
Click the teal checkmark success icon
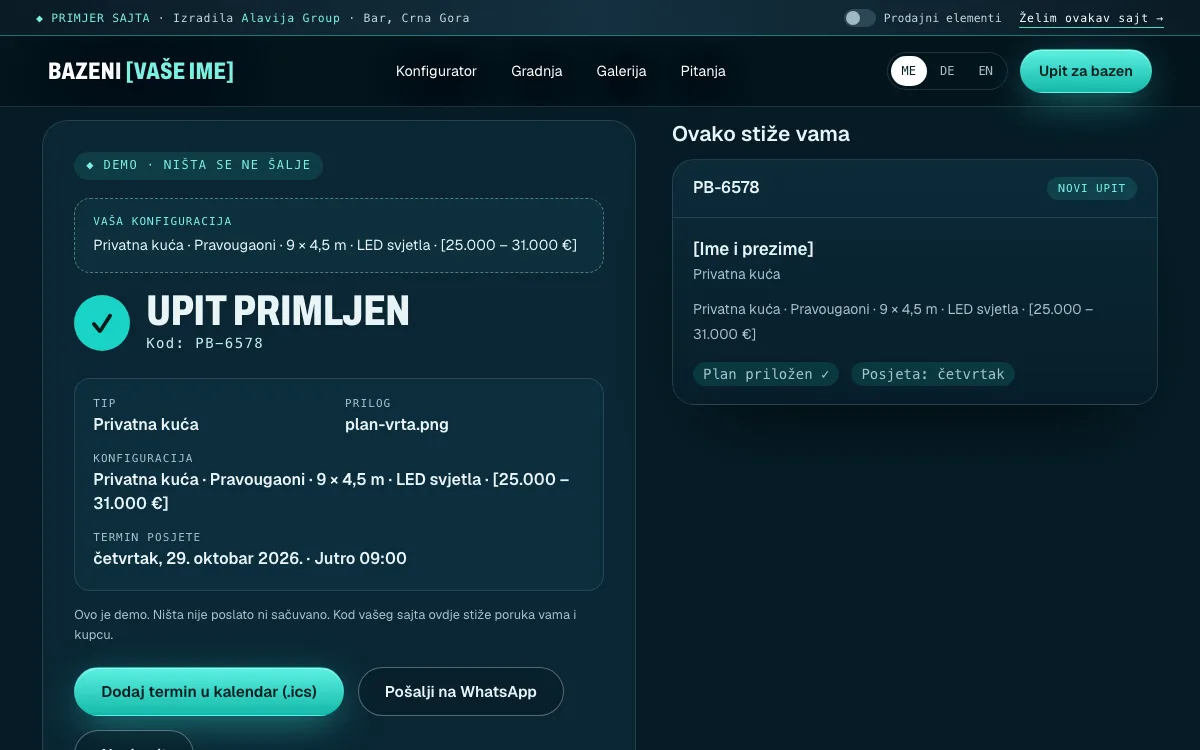point(102,323)
